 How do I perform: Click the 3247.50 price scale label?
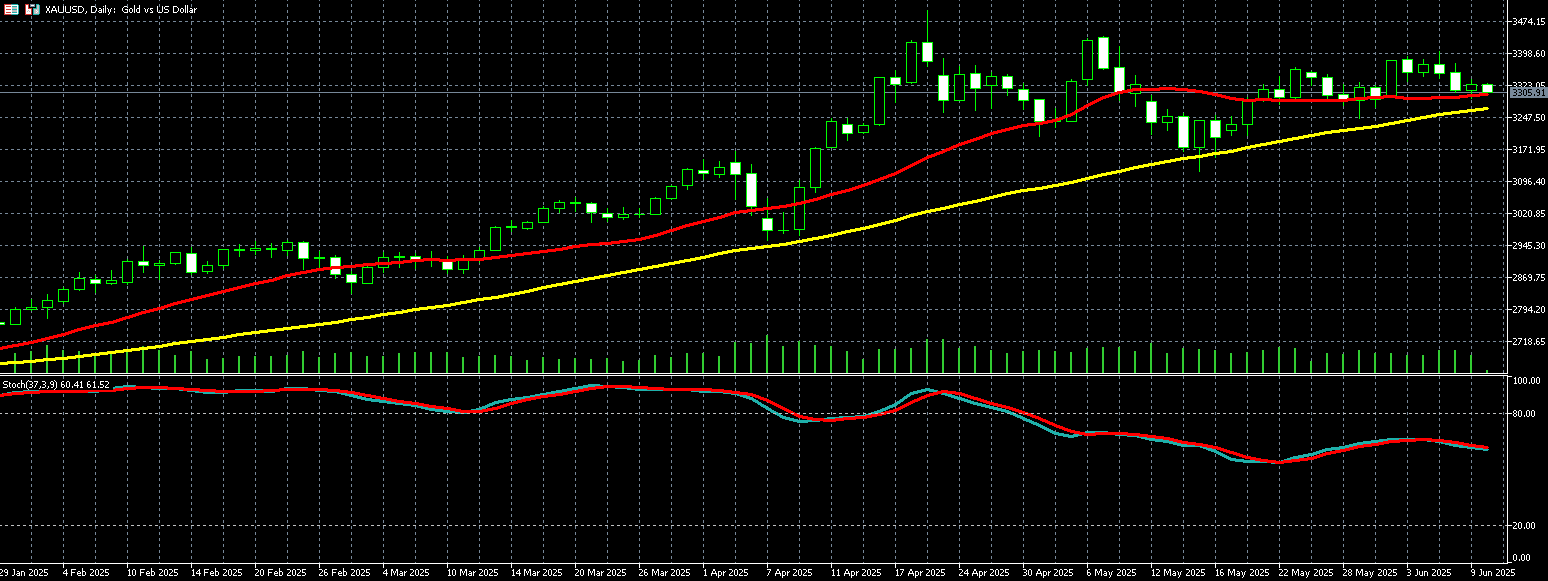tap(1529, 117)
